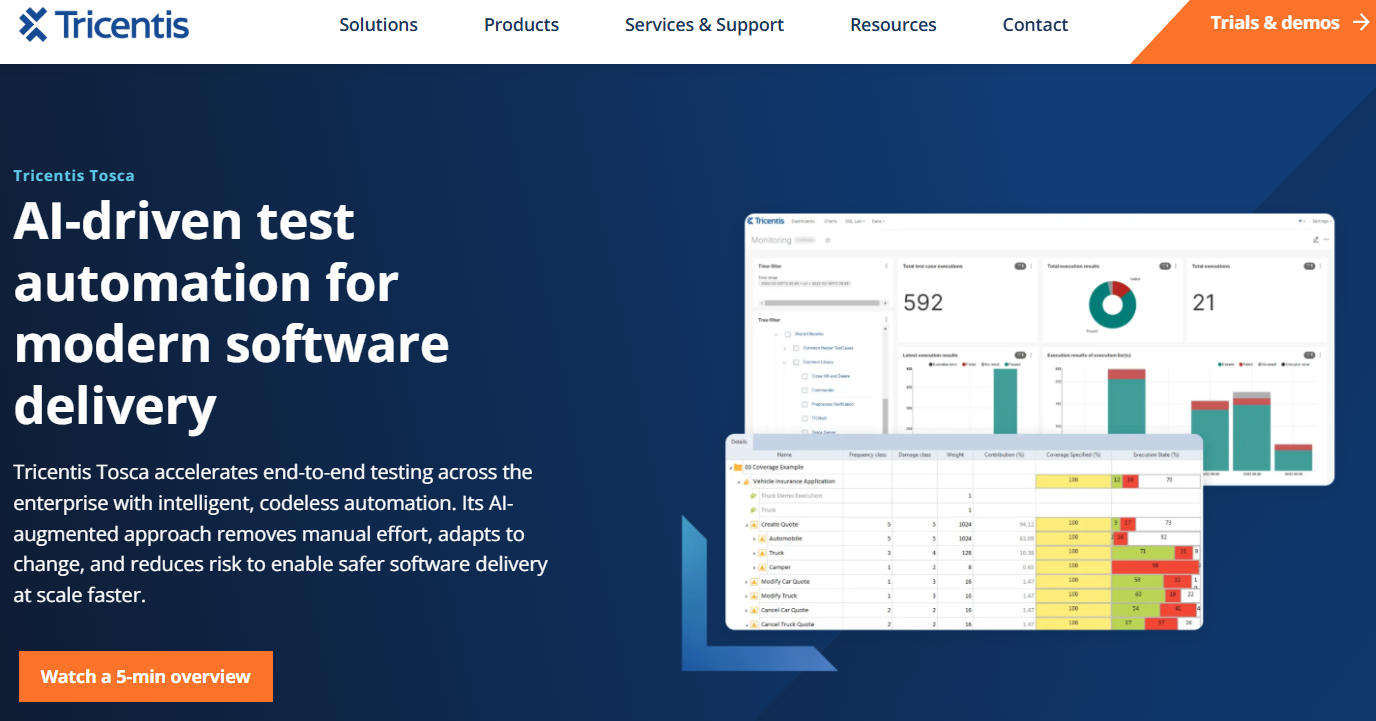Click the 03 Coverage Example folder icon

(737, 467)
